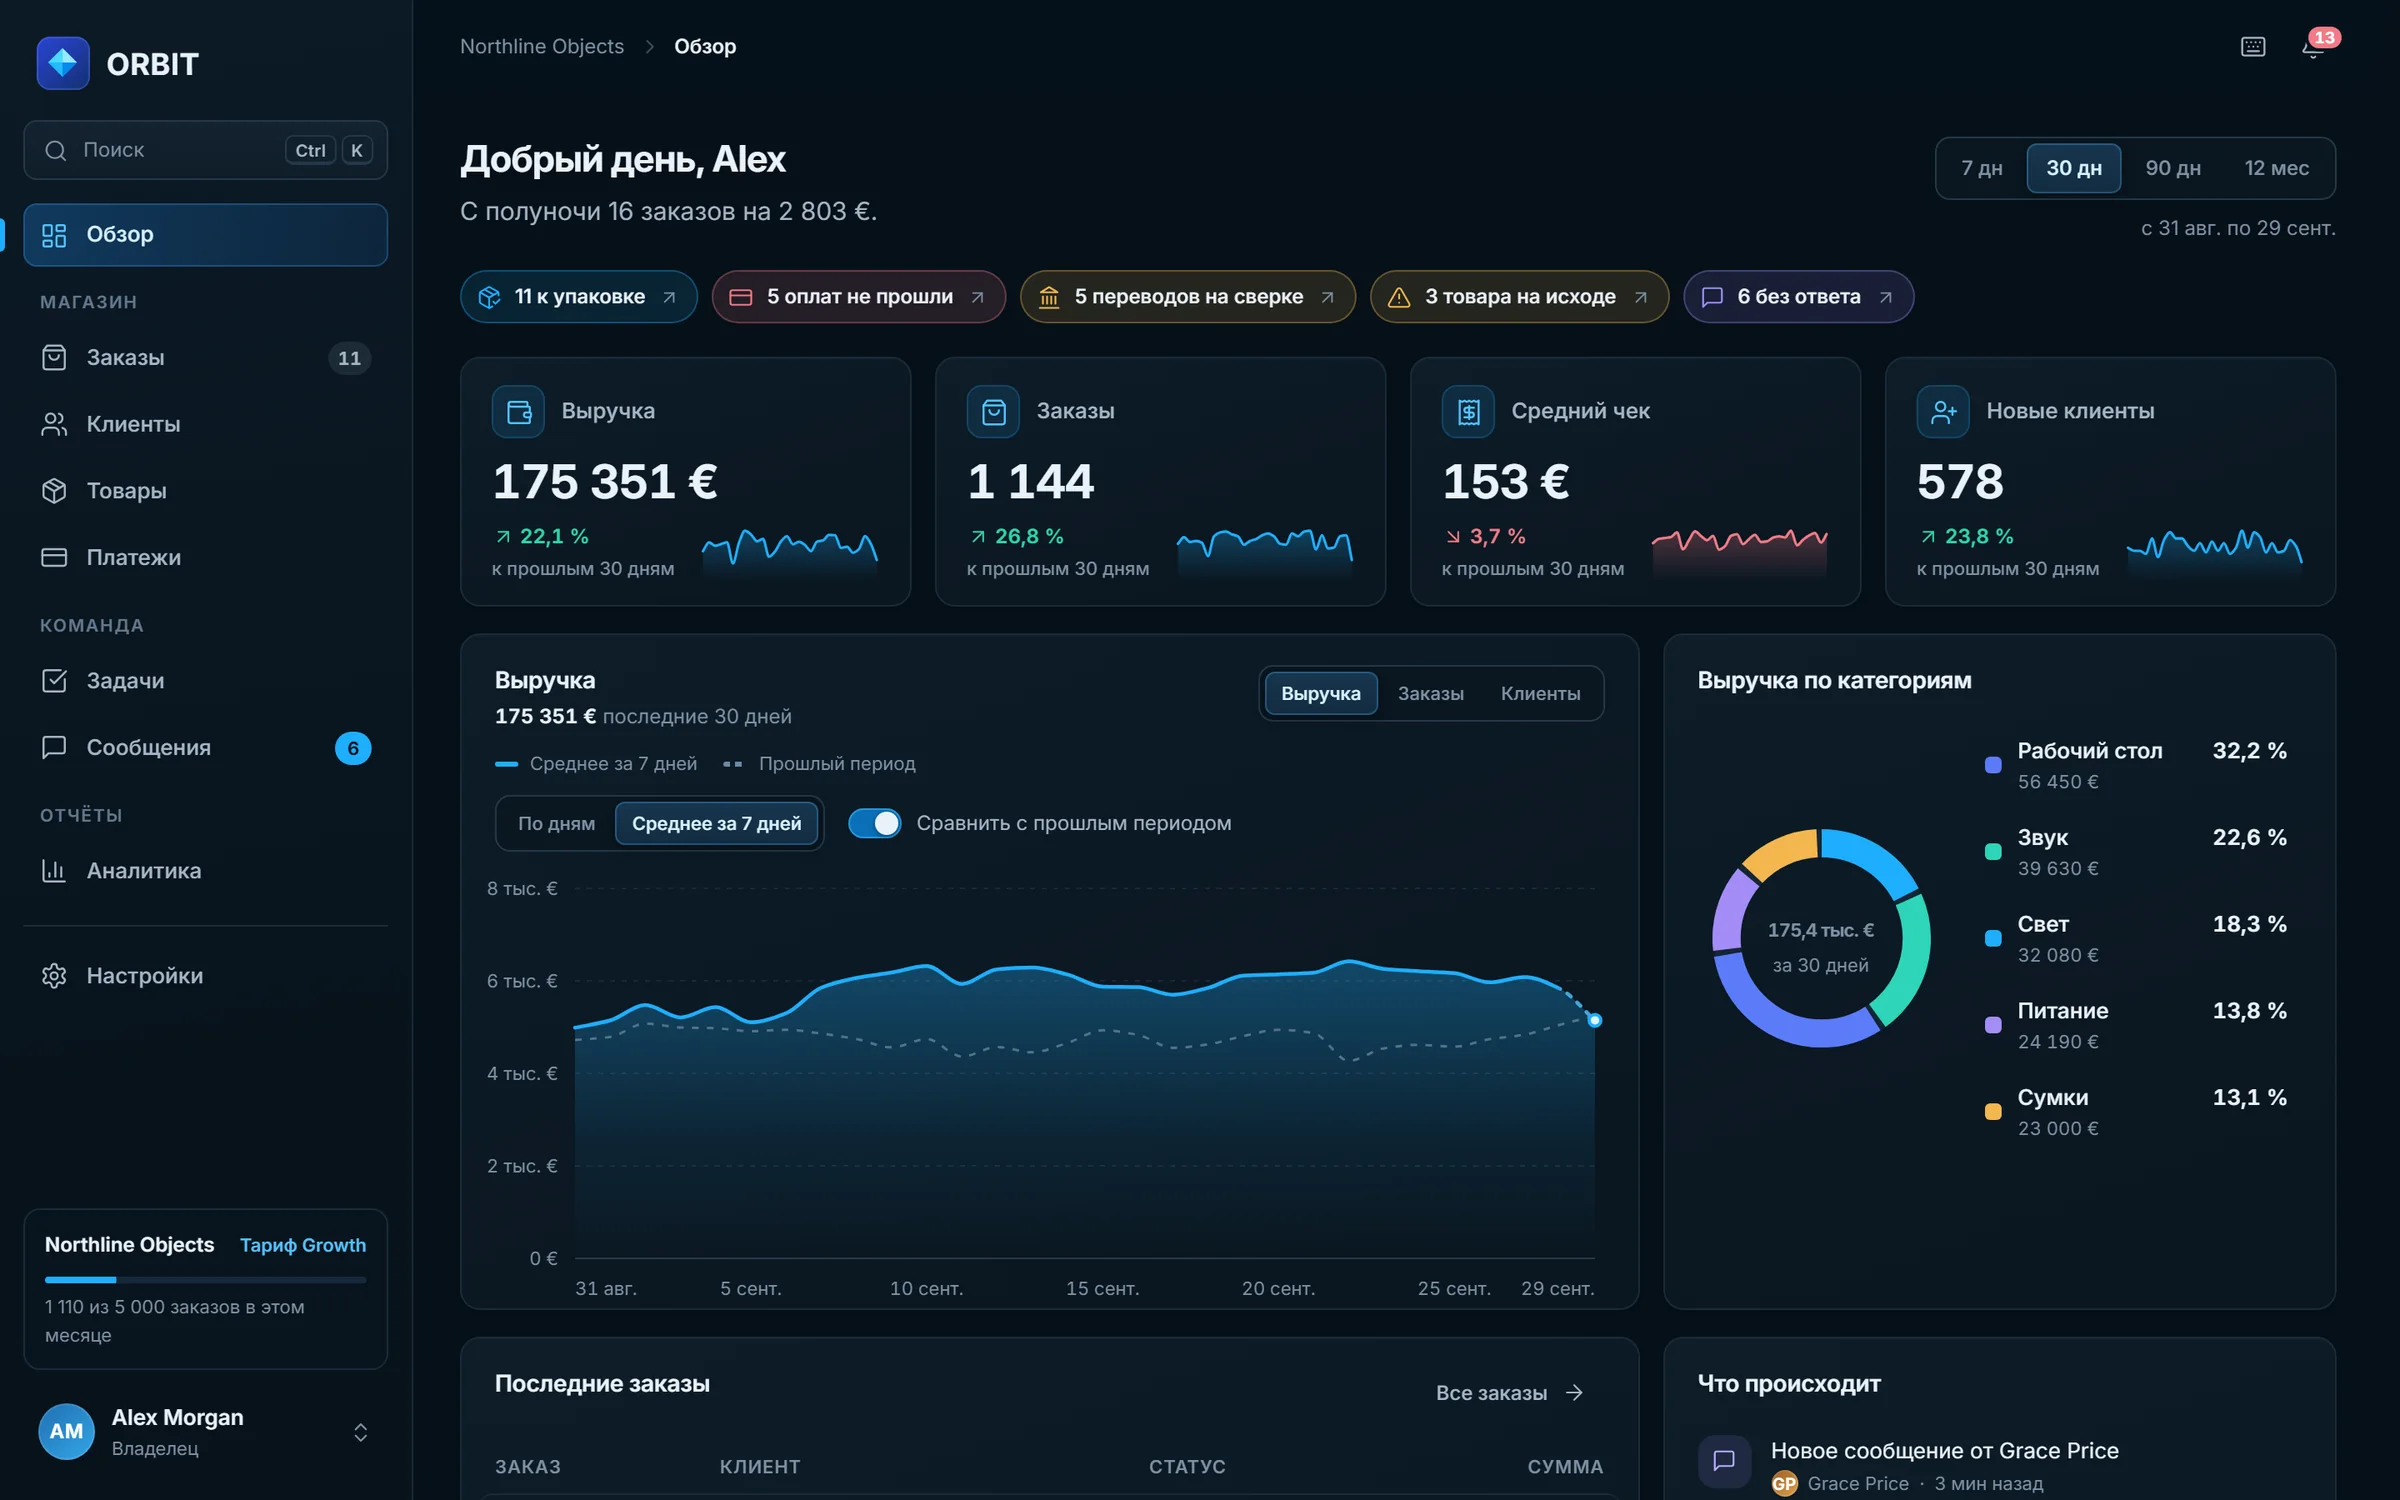This screenshot has width=2400, height=1500.
Task: Open 6 без ответа chip
Action: (x=1798, y=296)
